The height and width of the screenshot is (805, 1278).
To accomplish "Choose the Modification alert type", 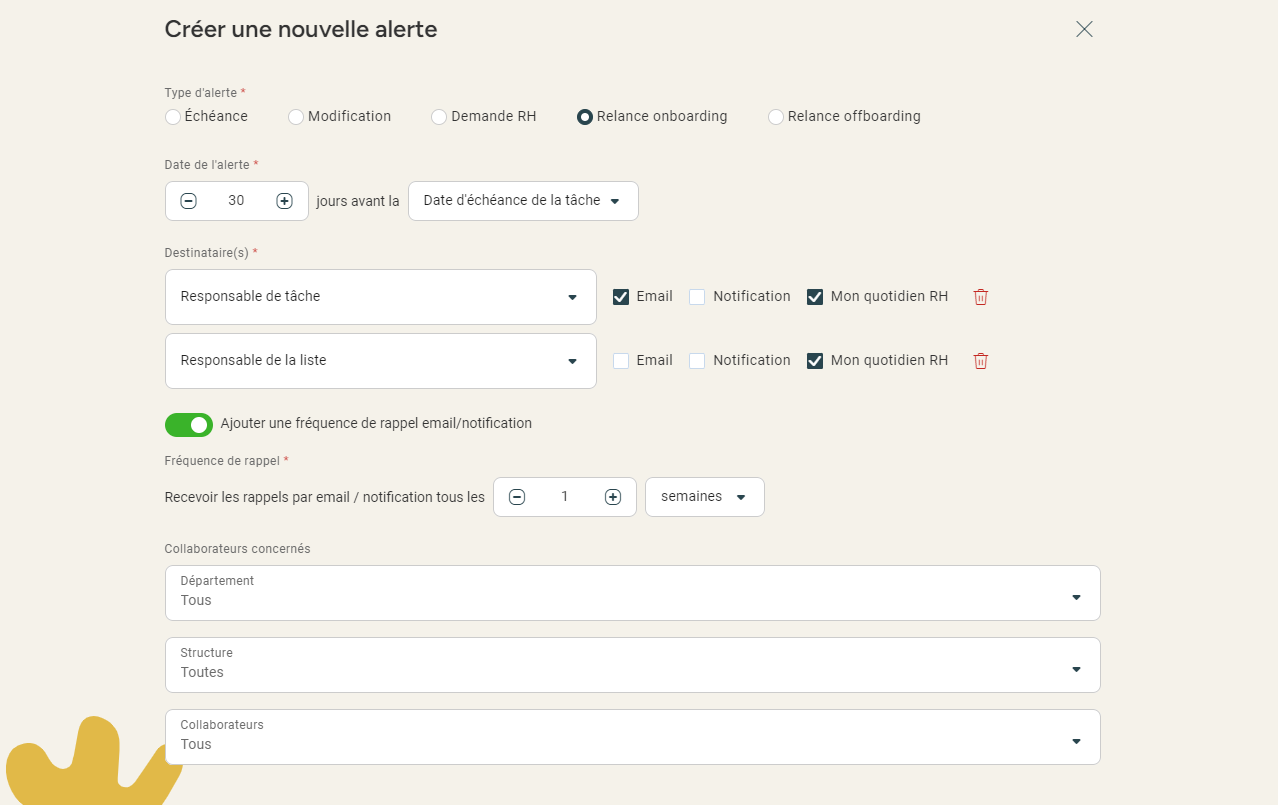I will [x=296, y=117].
